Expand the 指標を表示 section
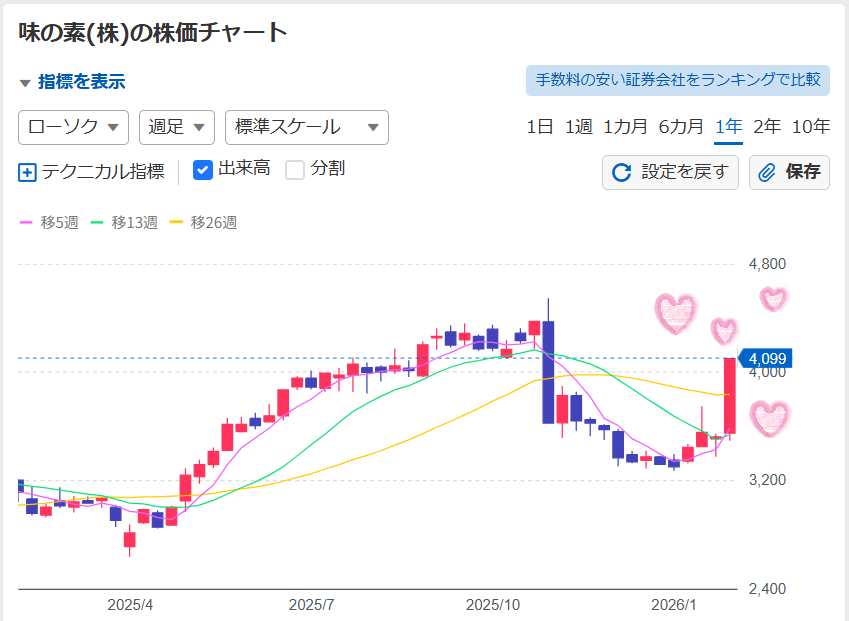The image size is (849, 621). click(72, 82)
